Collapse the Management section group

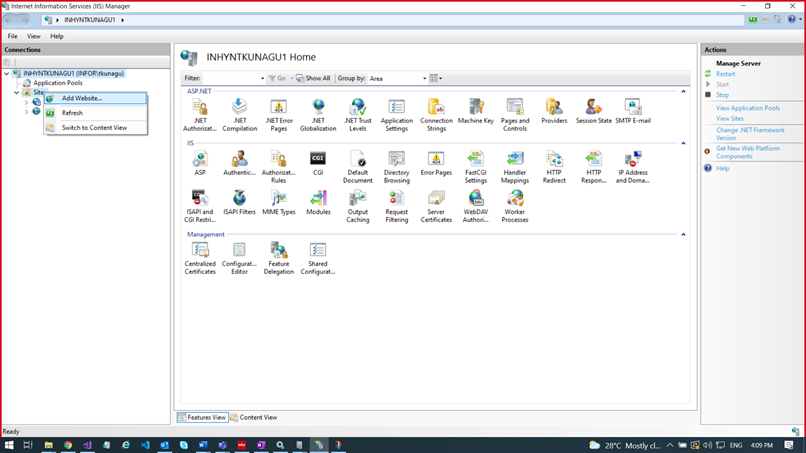coord(683,235)
